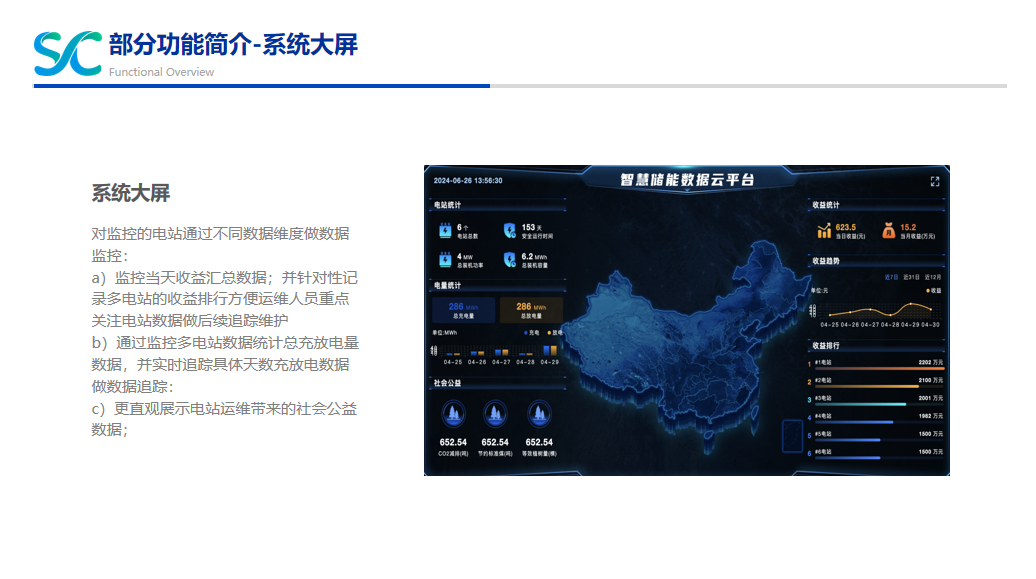Switch revenue trend to 近7日
The height and width of the screenshot is (579, 1036).
point(891,277)
